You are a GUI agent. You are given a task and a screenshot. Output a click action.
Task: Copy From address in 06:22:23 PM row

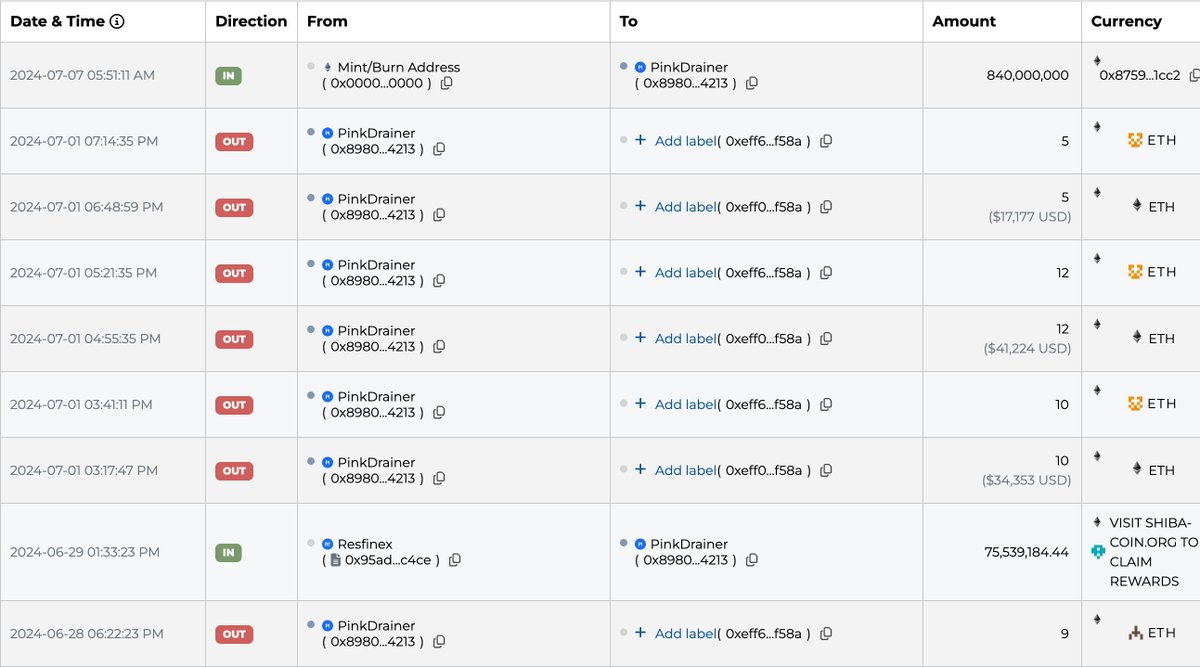438,642
